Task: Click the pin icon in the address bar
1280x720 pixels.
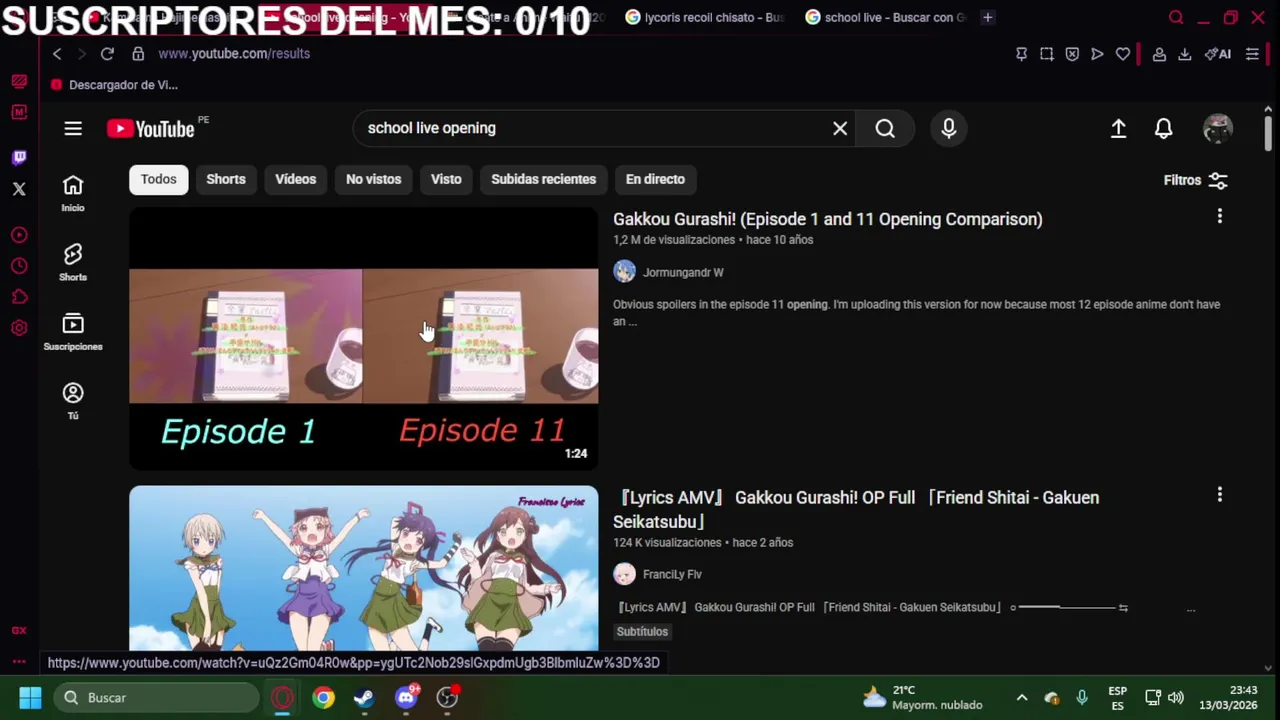Action: [1021, 54]
